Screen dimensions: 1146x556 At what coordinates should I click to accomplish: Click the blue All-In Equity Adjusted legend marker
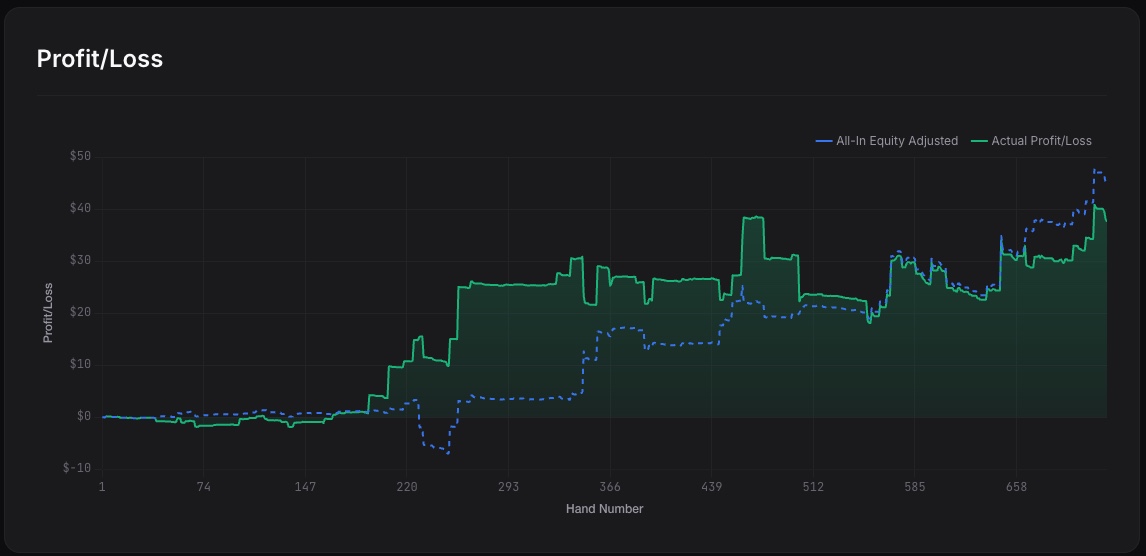tap(824, 141)
